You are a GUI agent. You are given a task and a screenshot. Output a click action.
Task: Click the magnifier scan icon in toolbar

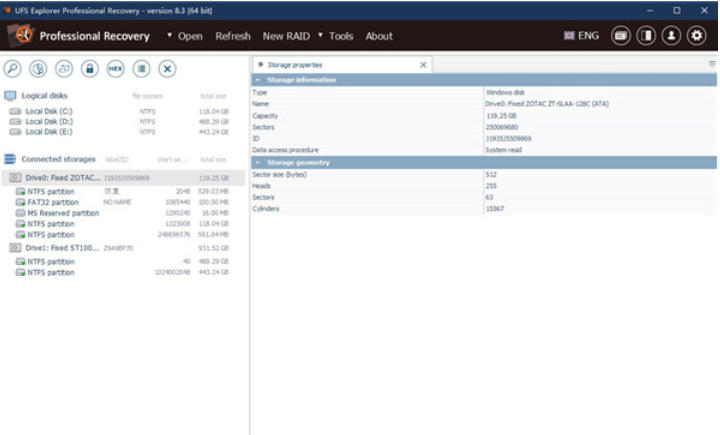[x=13, y=68]
